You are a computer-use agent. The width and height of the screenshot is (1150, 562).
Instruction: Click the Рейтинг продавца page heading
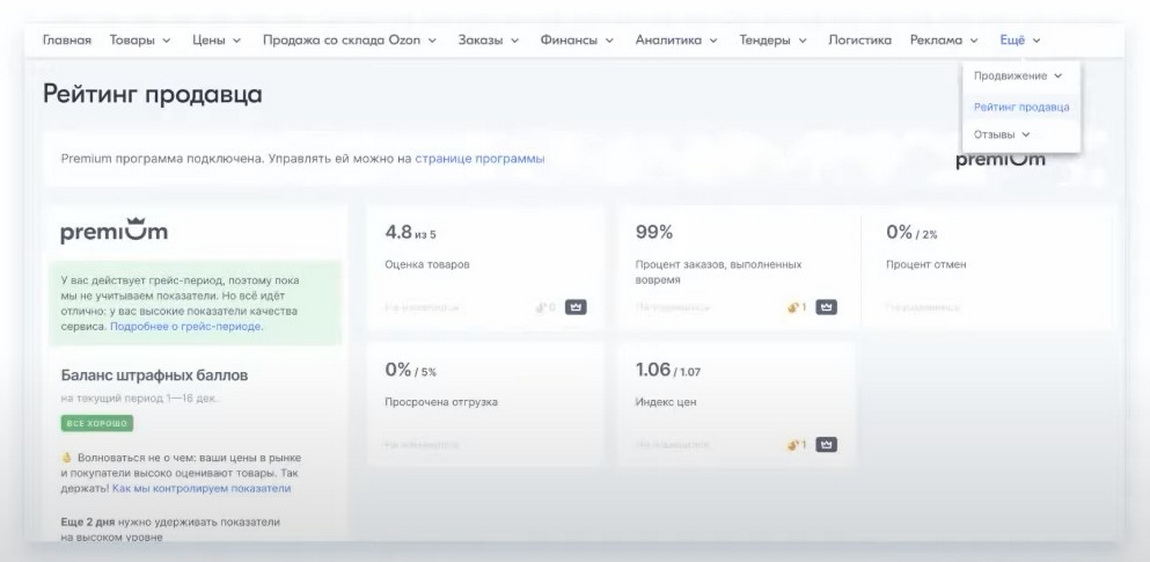click(x=153, y=94)
